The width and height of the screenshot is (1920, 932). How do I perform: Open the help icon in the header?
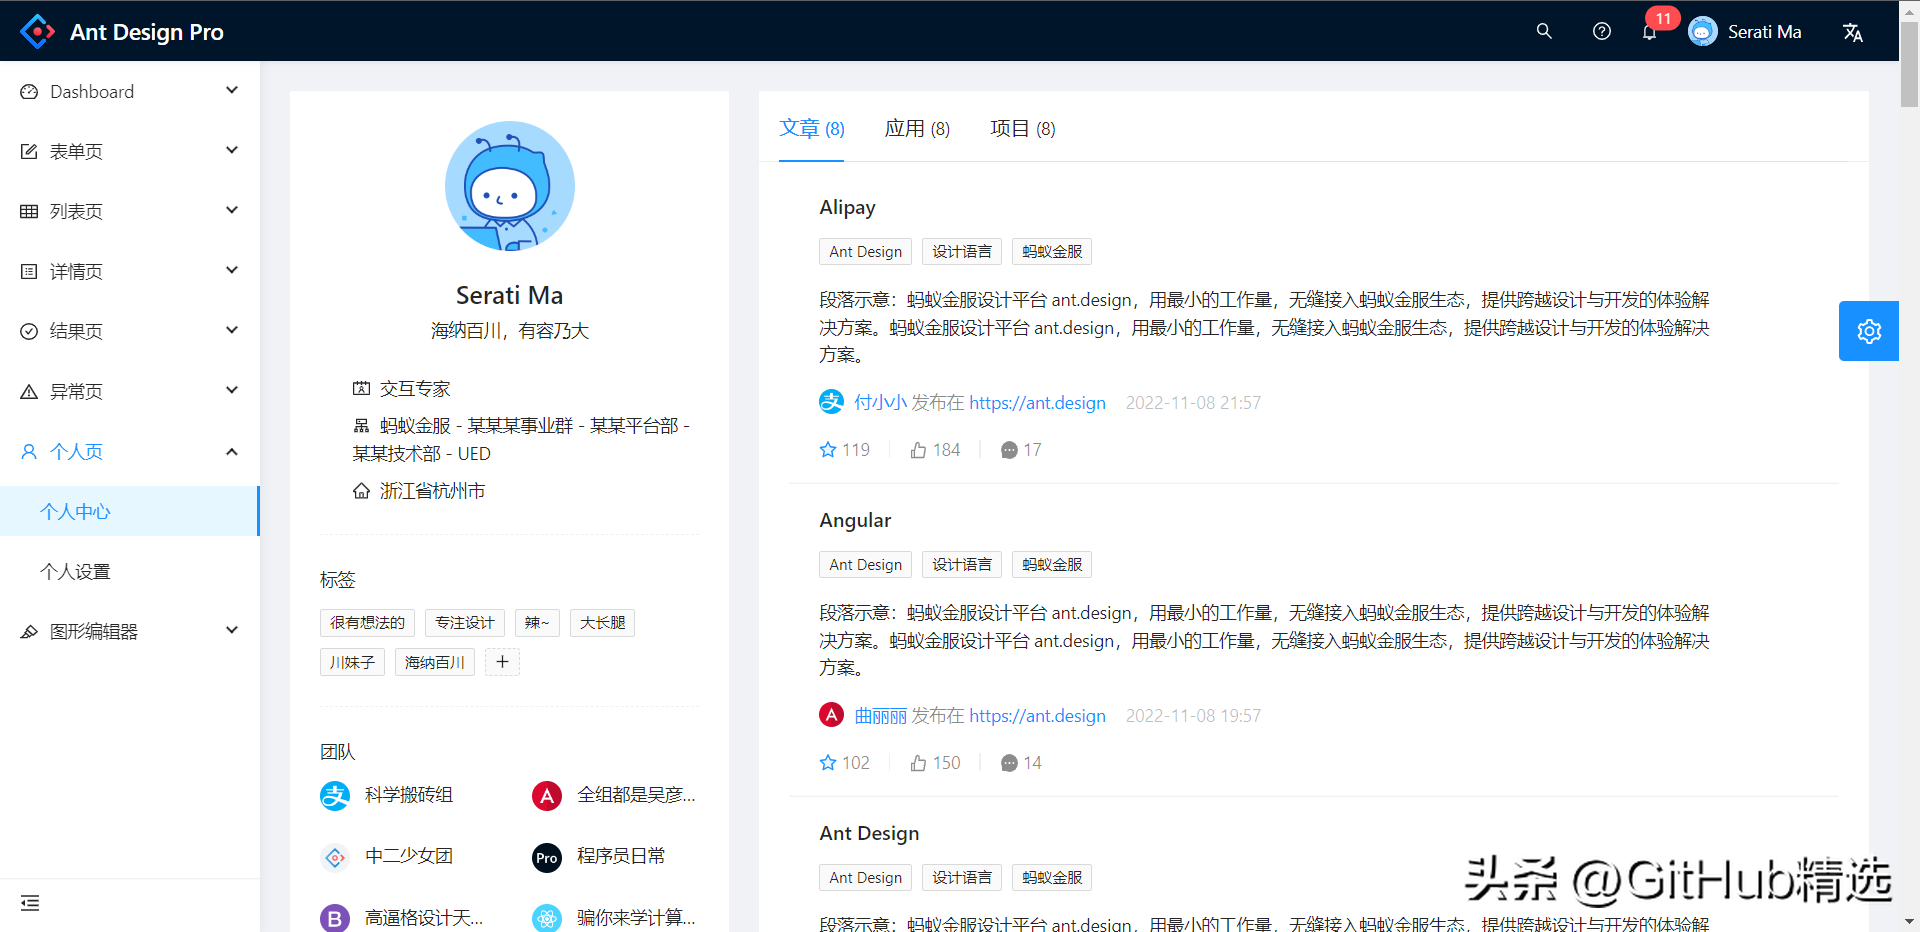click(x=1601, y=31)
